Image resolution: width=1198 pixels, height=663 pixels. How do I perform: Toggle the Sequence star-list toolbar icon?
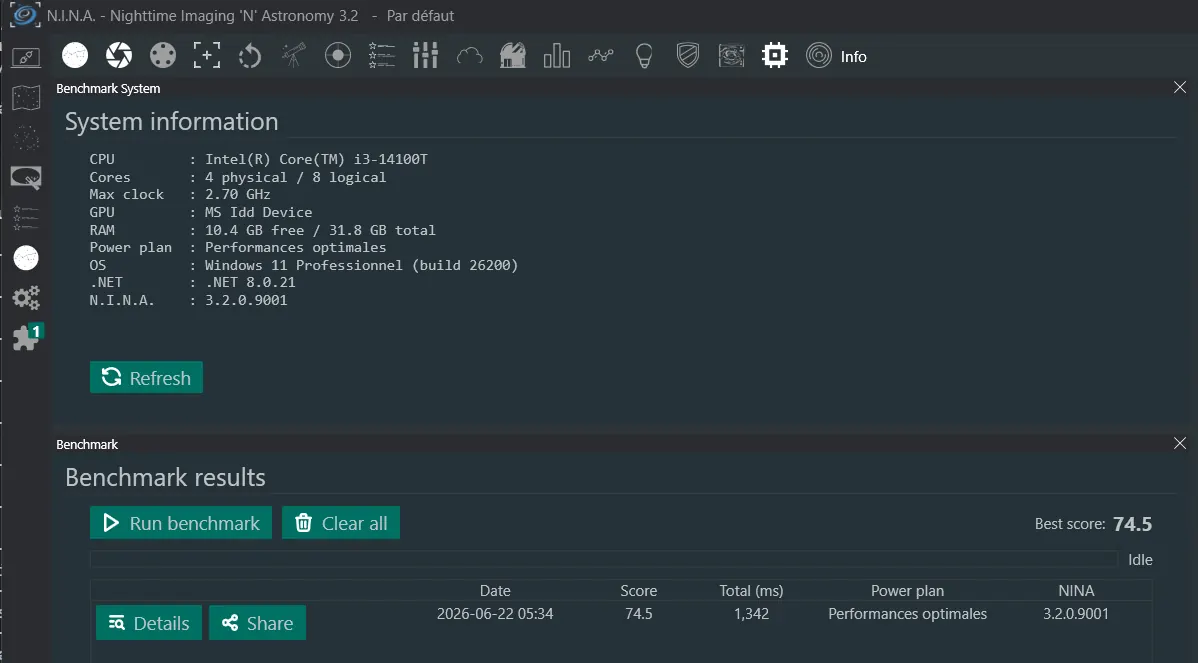pyautogui.click(x=381, y=56)
